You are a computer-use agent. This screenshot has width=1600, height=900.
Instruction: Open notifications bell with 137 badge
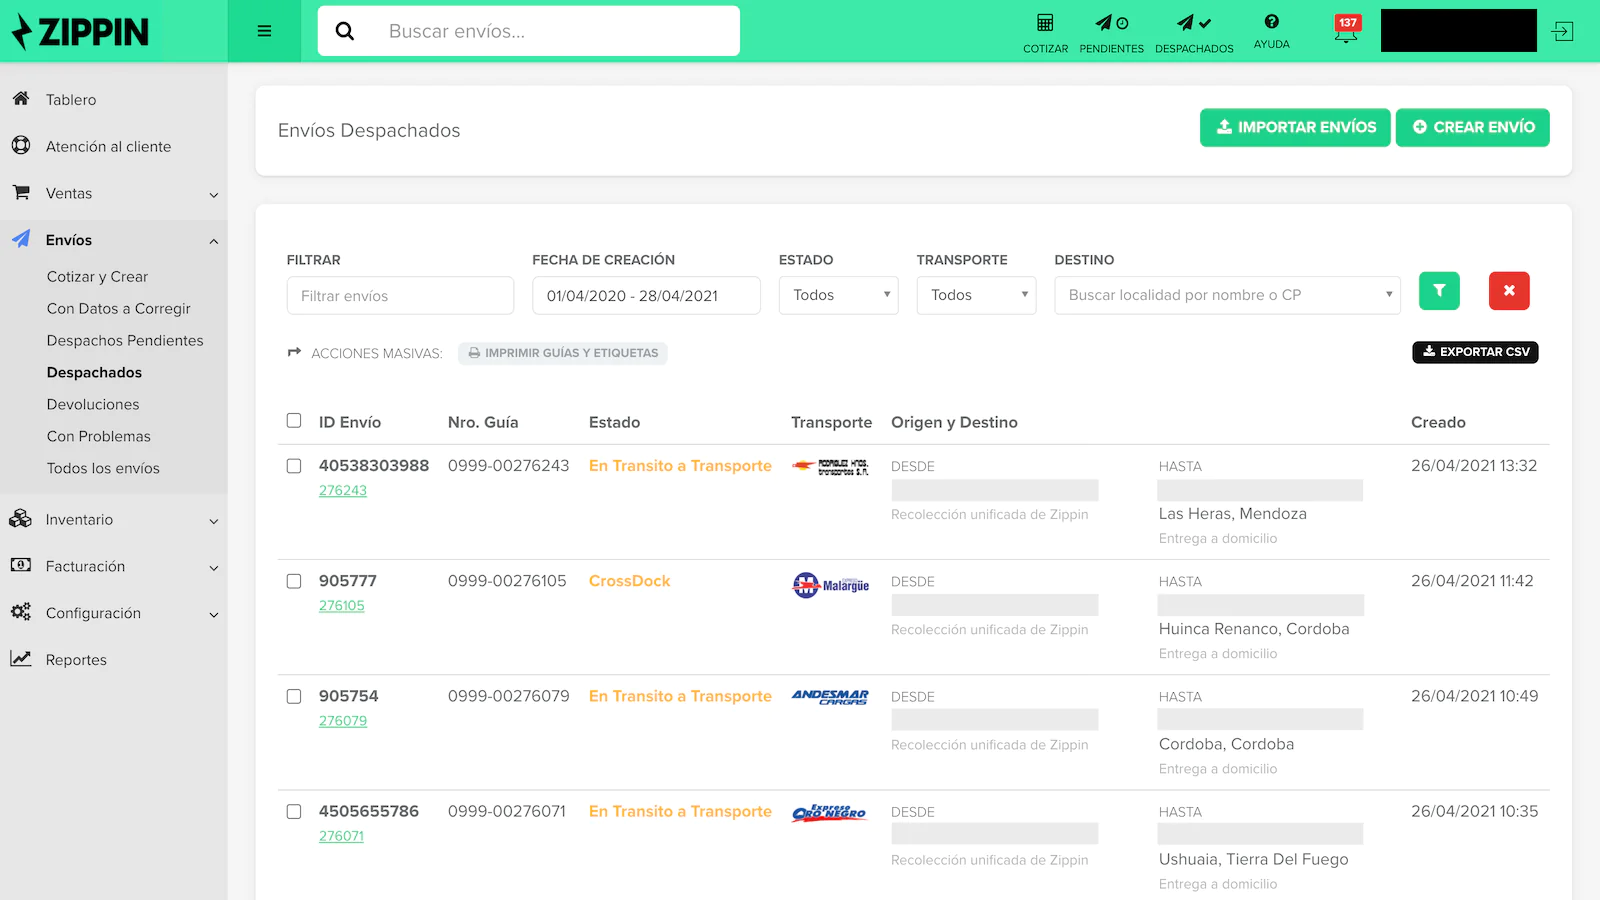(1346, 30)
